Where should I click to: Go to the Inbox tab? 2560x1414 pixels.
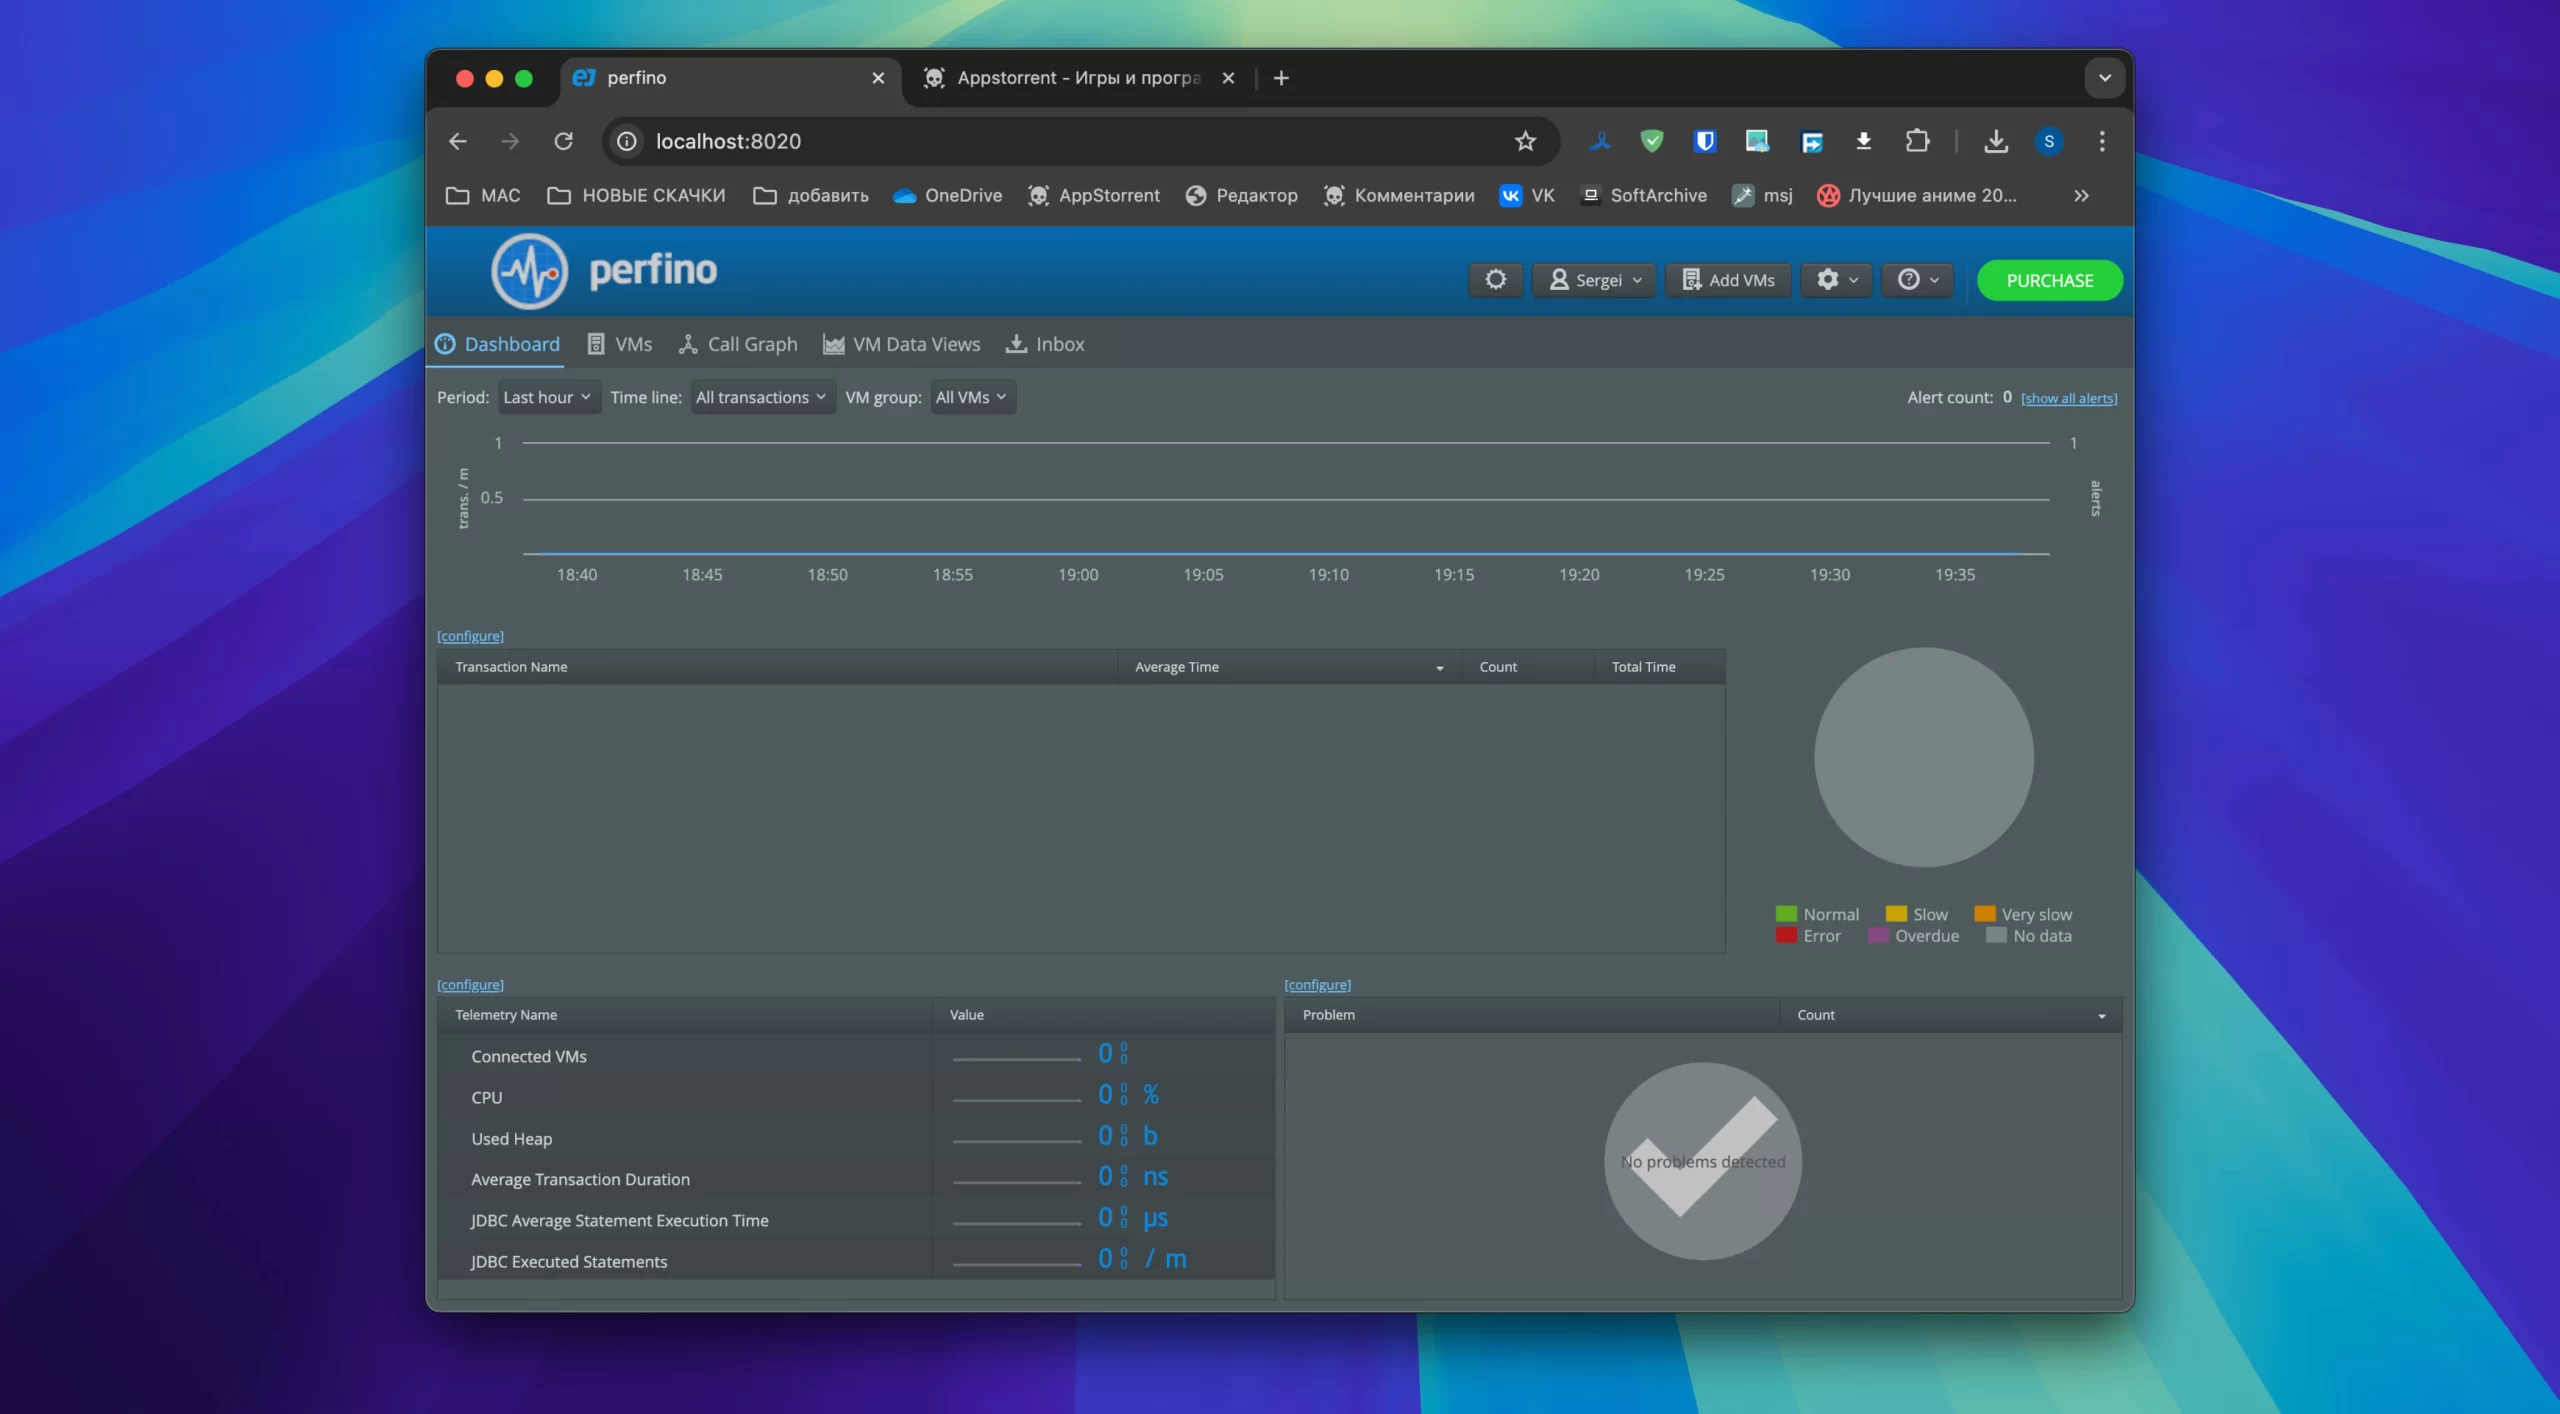1045,344
